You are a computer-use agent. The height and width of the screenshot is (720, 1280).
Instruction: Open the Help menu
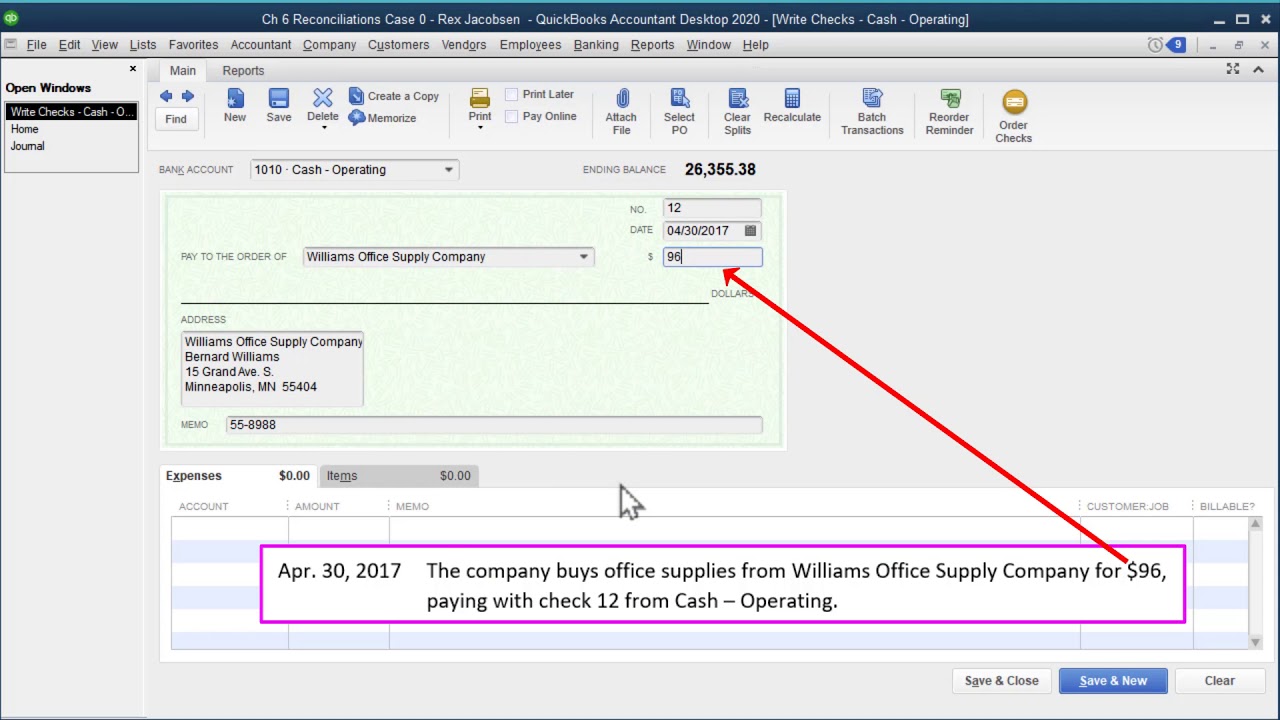point(756,45)
